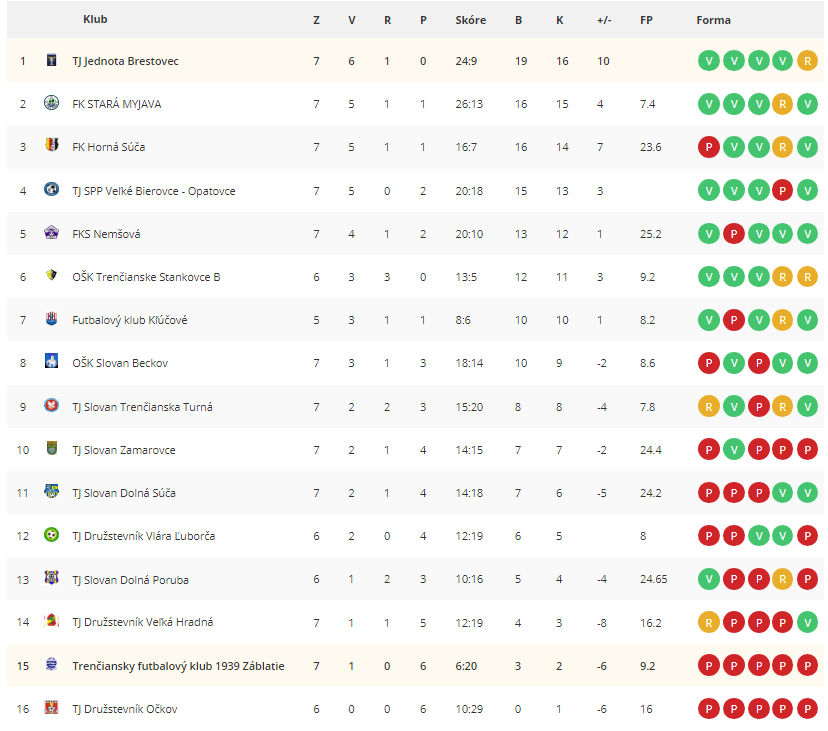
Task: Click FK STARÁ MYJAVA club crest
Action: tap(51, 102)
